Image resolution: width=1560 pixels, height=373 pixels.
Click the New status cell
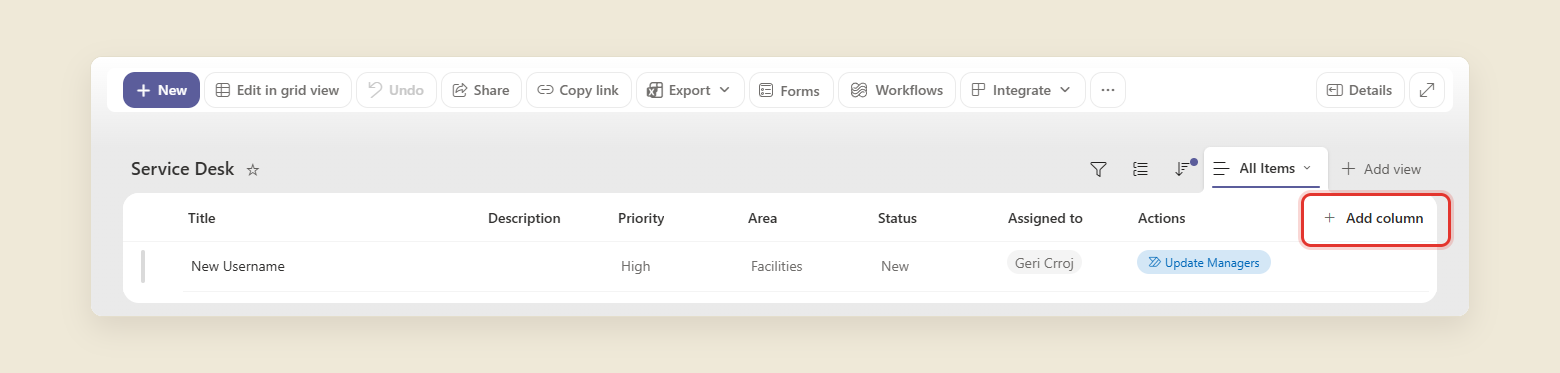click(895, 266)
